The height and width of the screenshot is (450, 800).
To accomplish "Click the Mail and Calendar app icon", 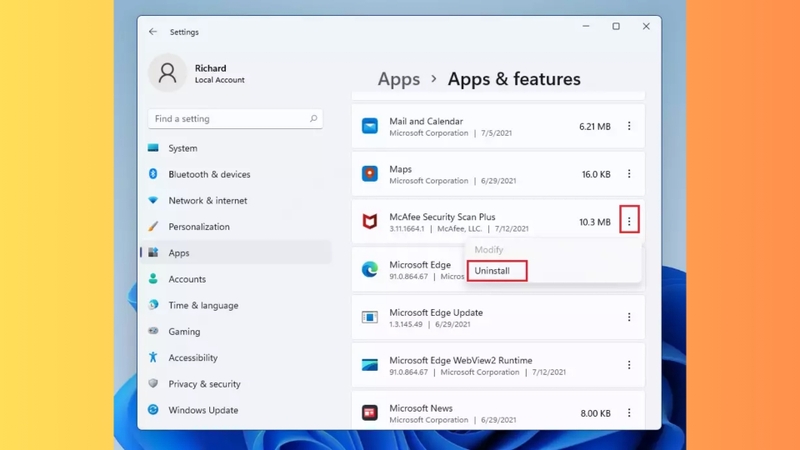I will point(370,126).
